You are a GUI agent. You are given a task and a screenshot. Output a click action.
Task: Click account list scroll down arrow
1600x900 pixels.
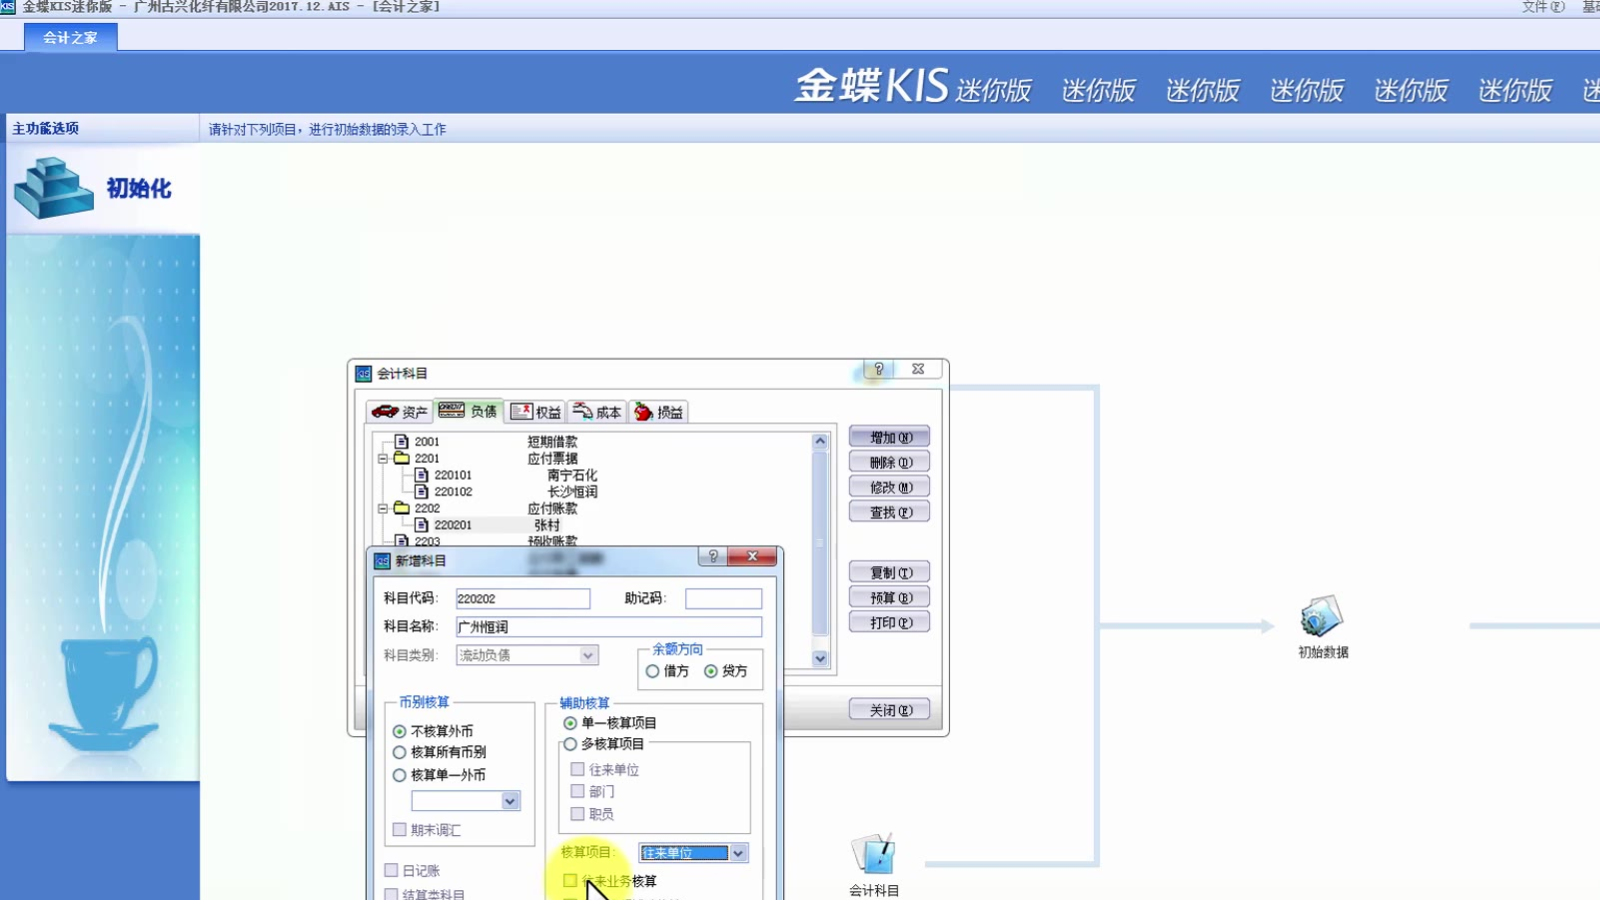coord(820,658)
